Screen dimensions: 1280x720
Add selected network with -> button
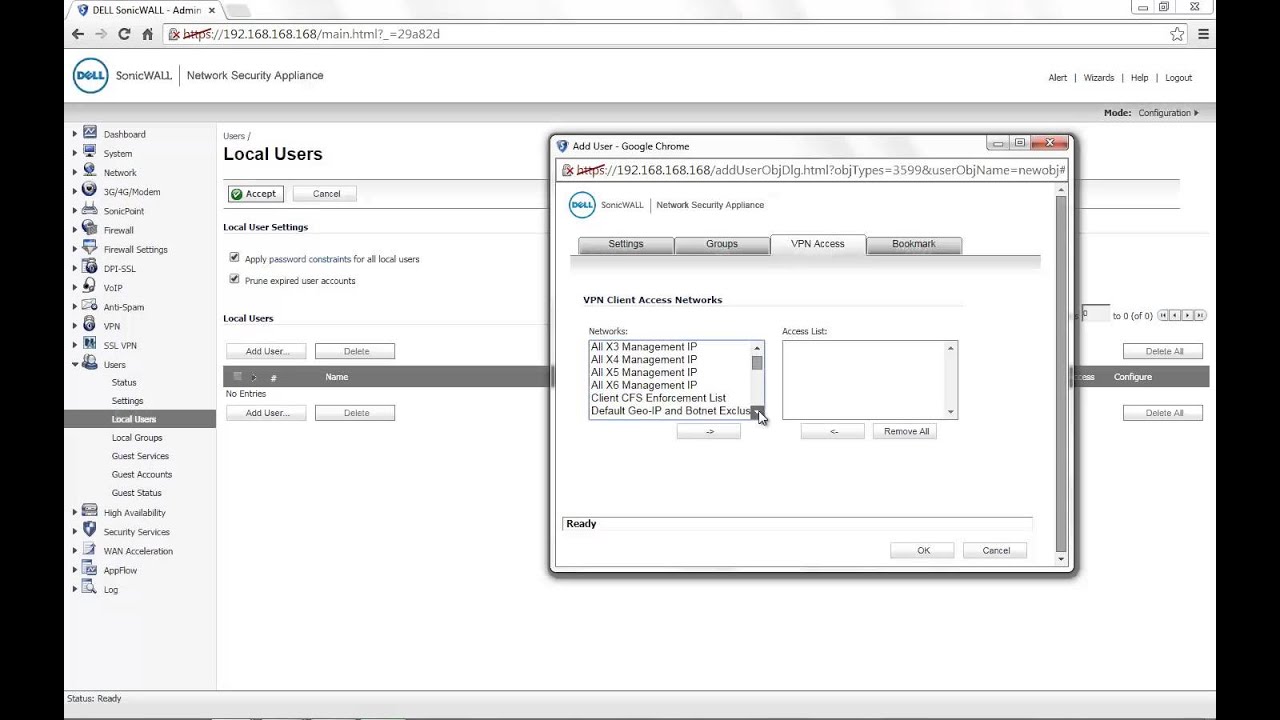(x=709, y=431)
